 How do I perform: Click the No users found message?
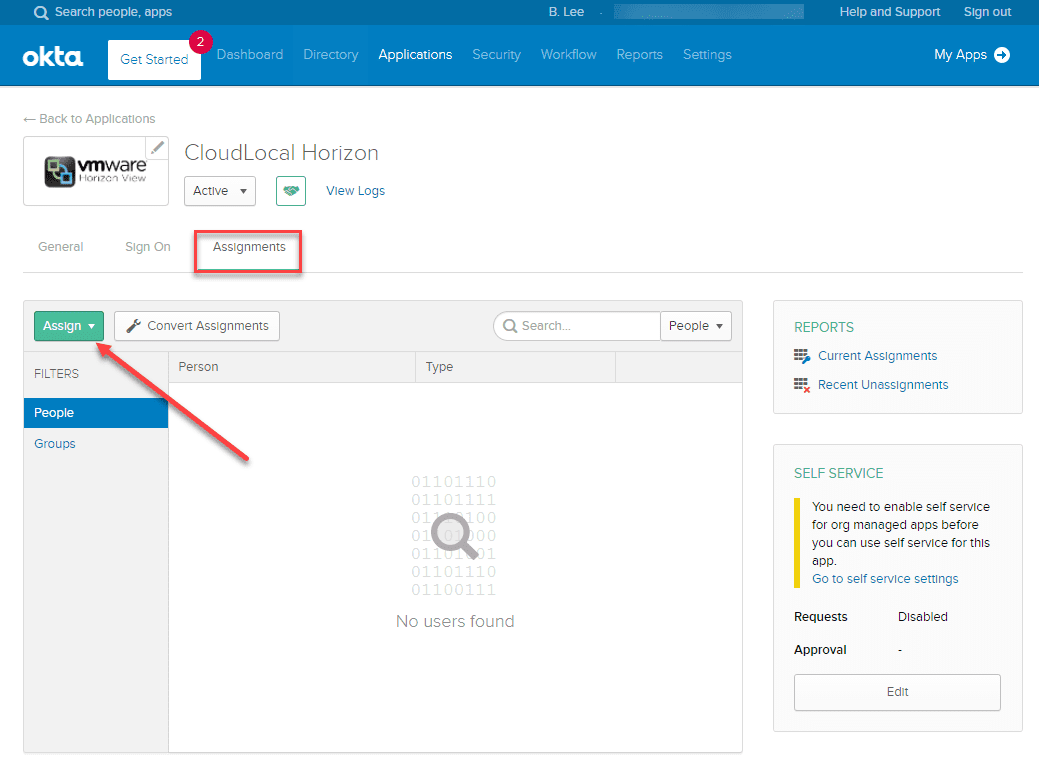click(455, 622)
